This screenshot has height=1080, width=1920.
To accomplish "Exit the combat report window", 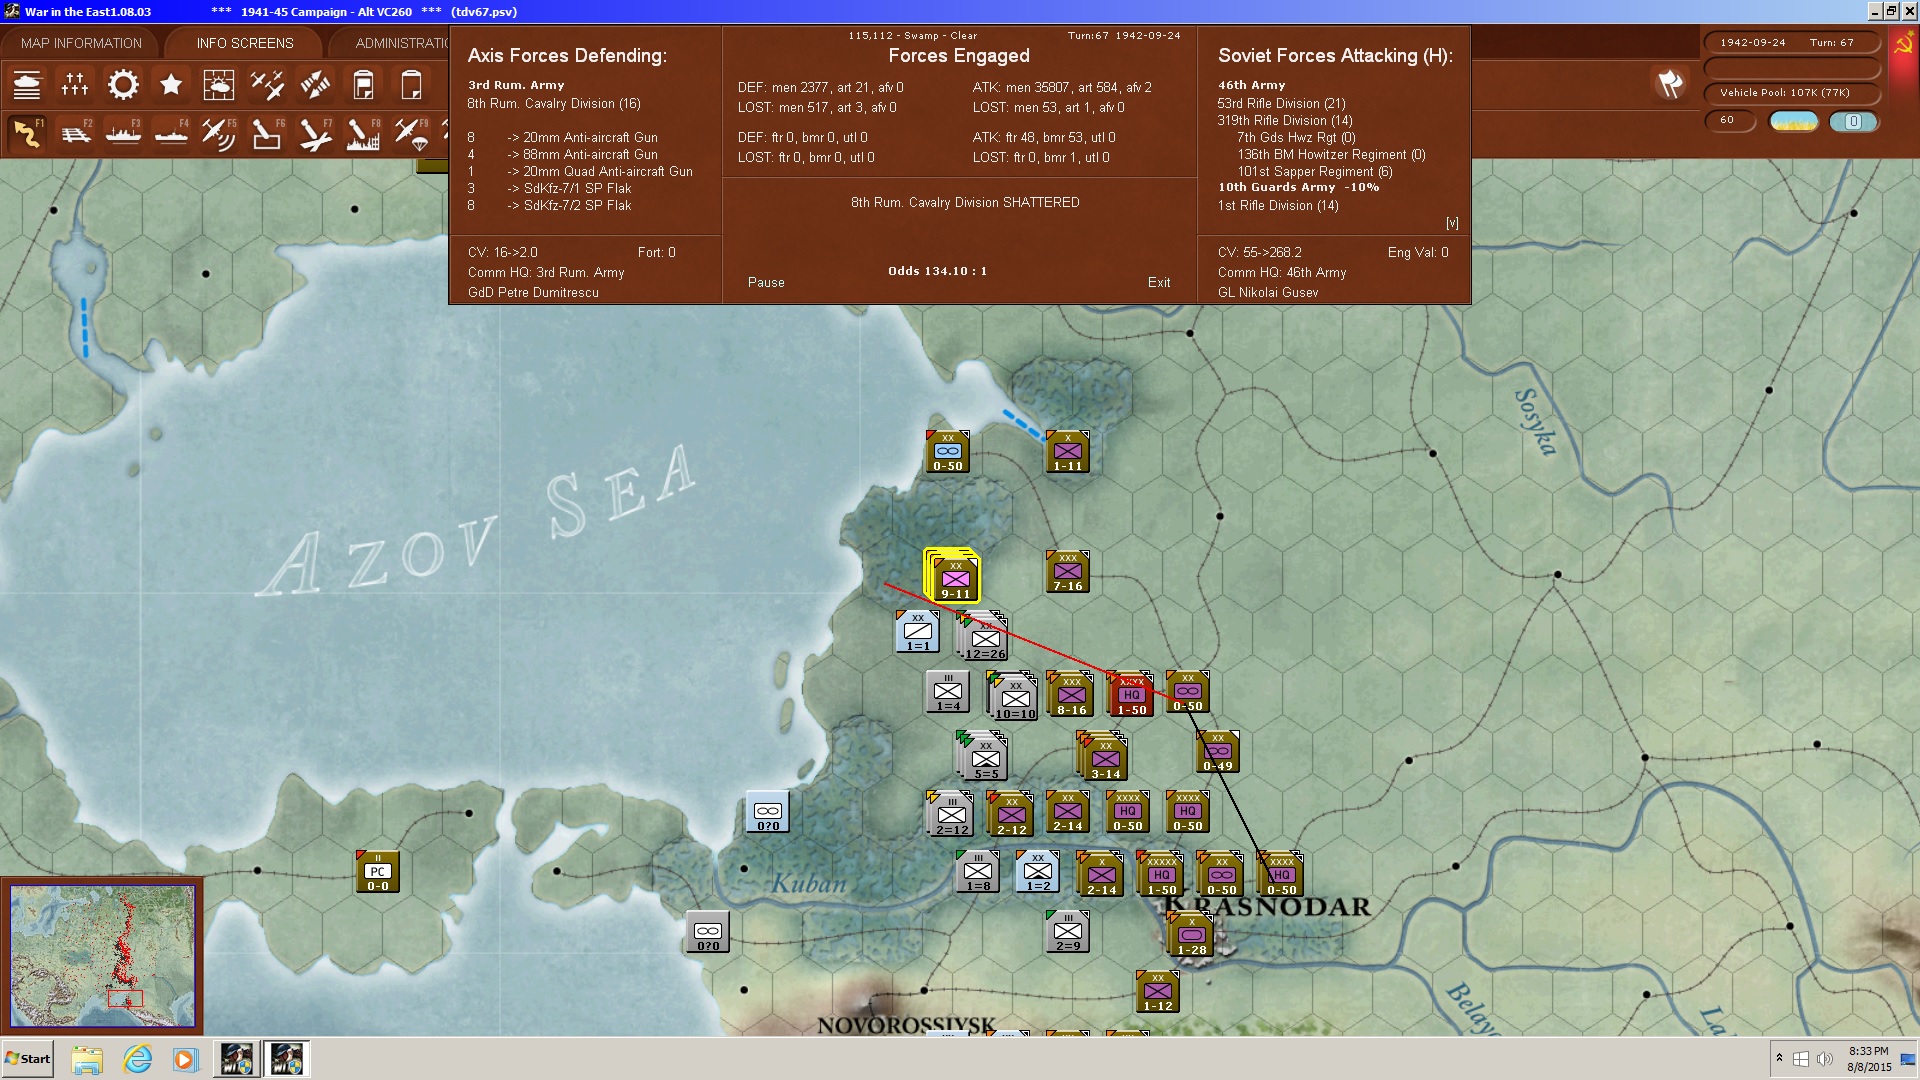I will click(1159, 283).
